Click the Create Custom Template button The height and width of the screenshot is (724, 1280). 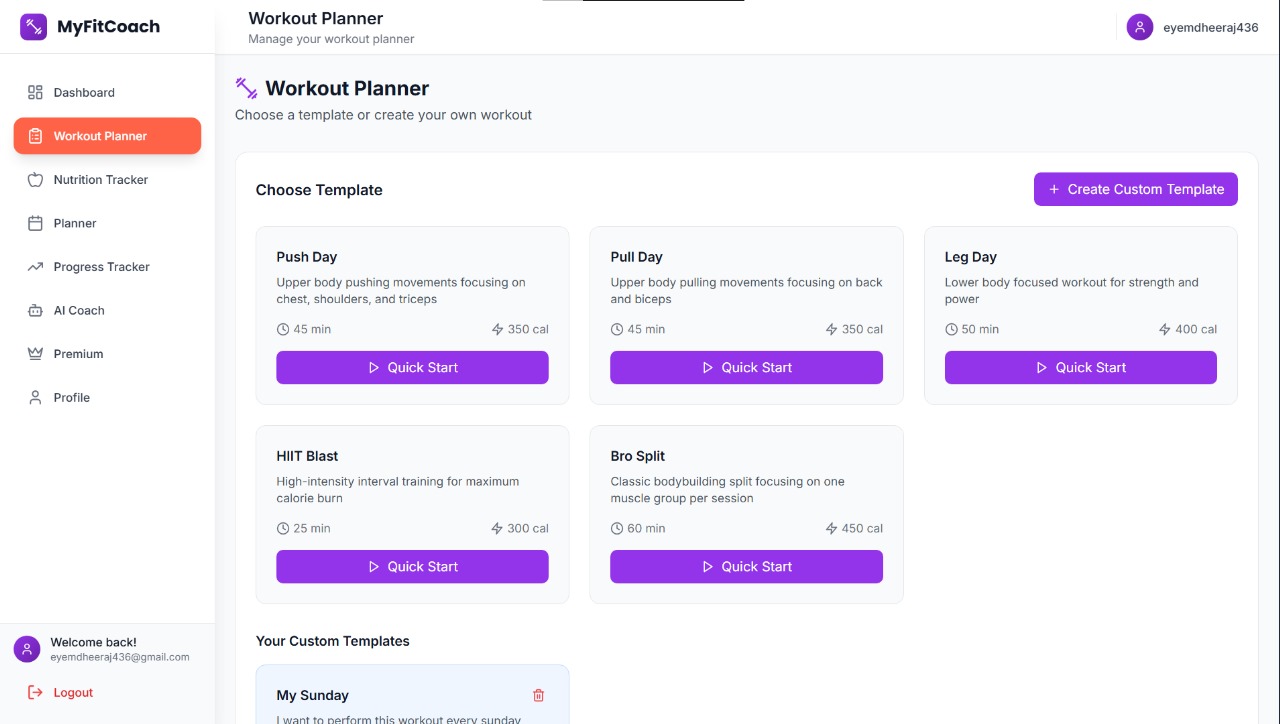(1135, 189)
